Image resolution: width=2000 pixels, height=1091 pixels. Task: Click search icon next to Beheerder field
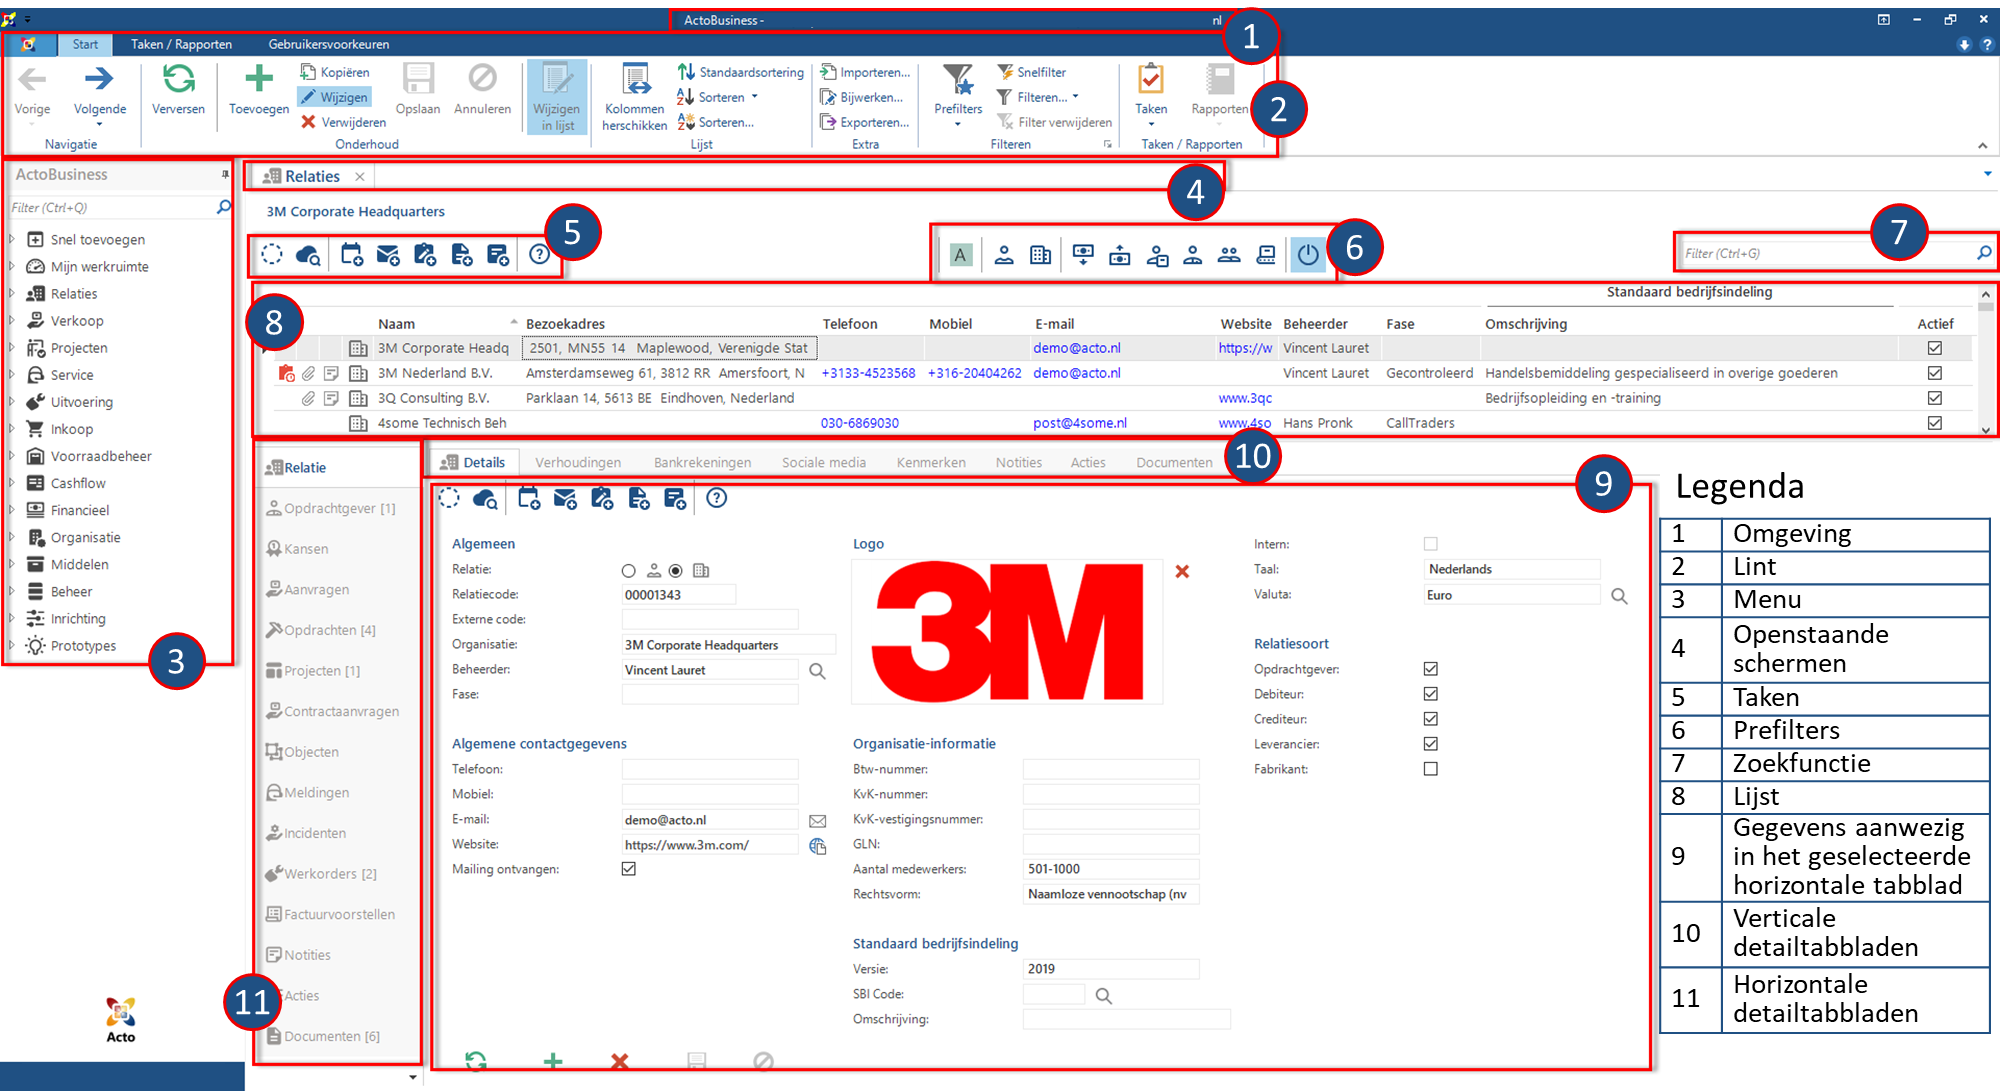pyautogui.click(x=817, y=671)
